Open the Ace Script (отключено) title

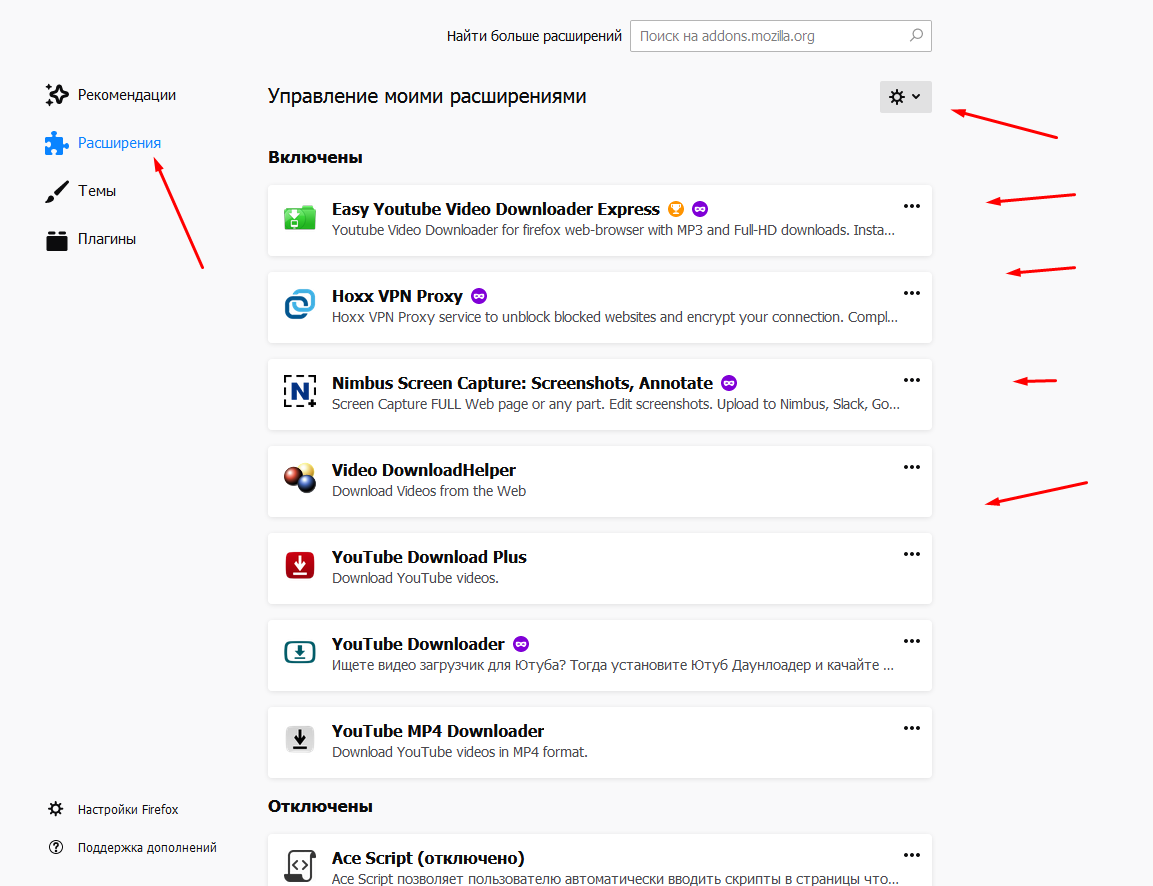(428, 858)
